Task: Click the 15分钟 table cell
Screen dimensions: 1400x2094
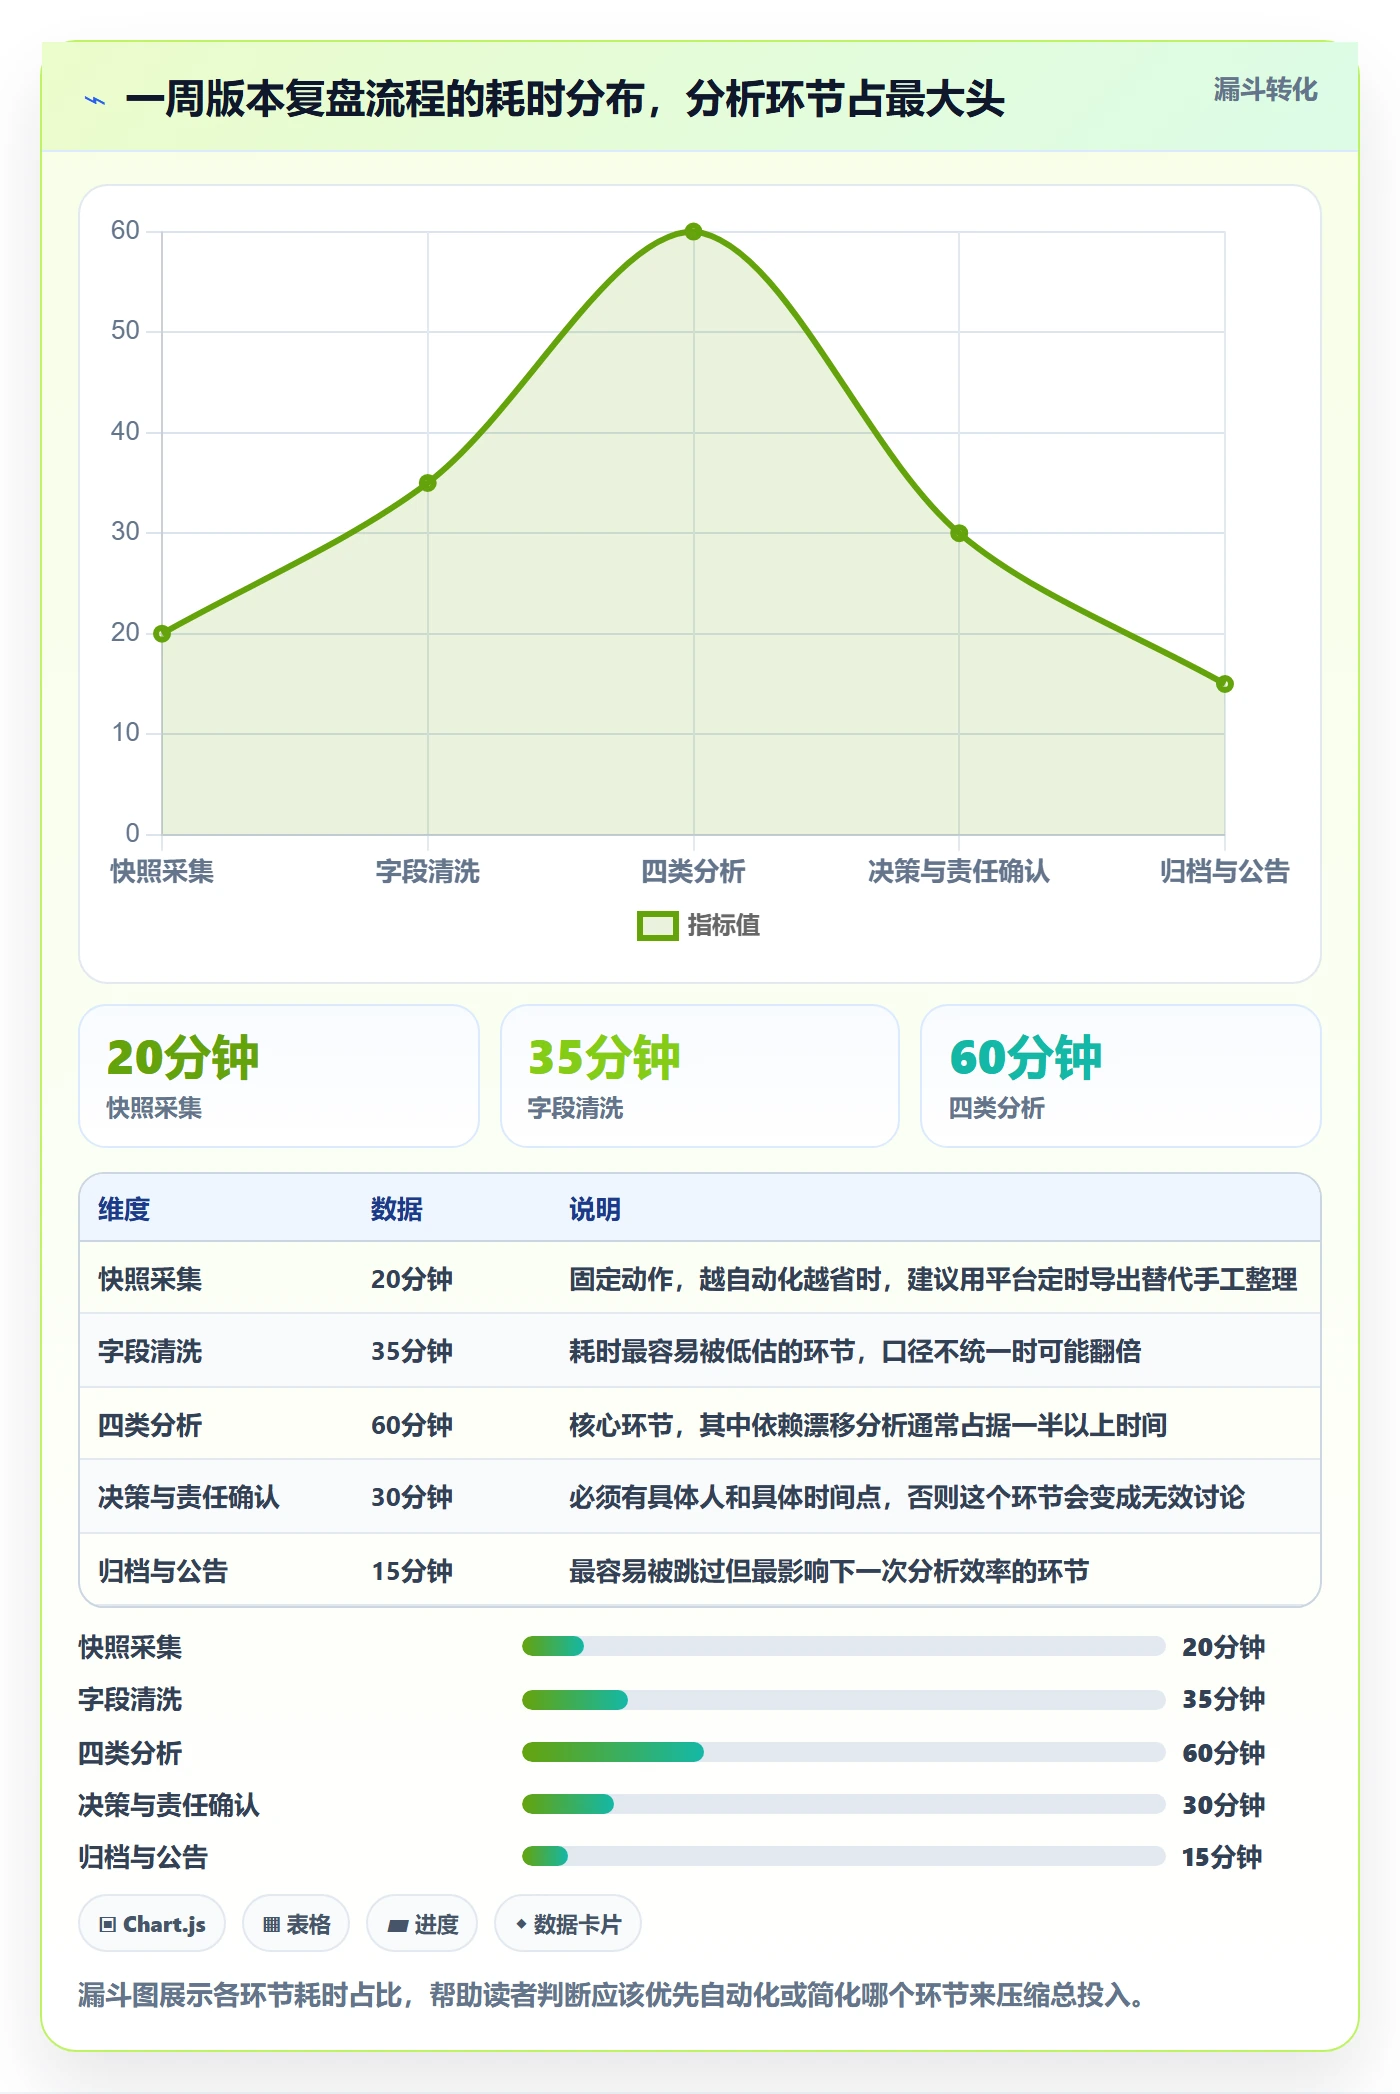Action: point(412,1571)
